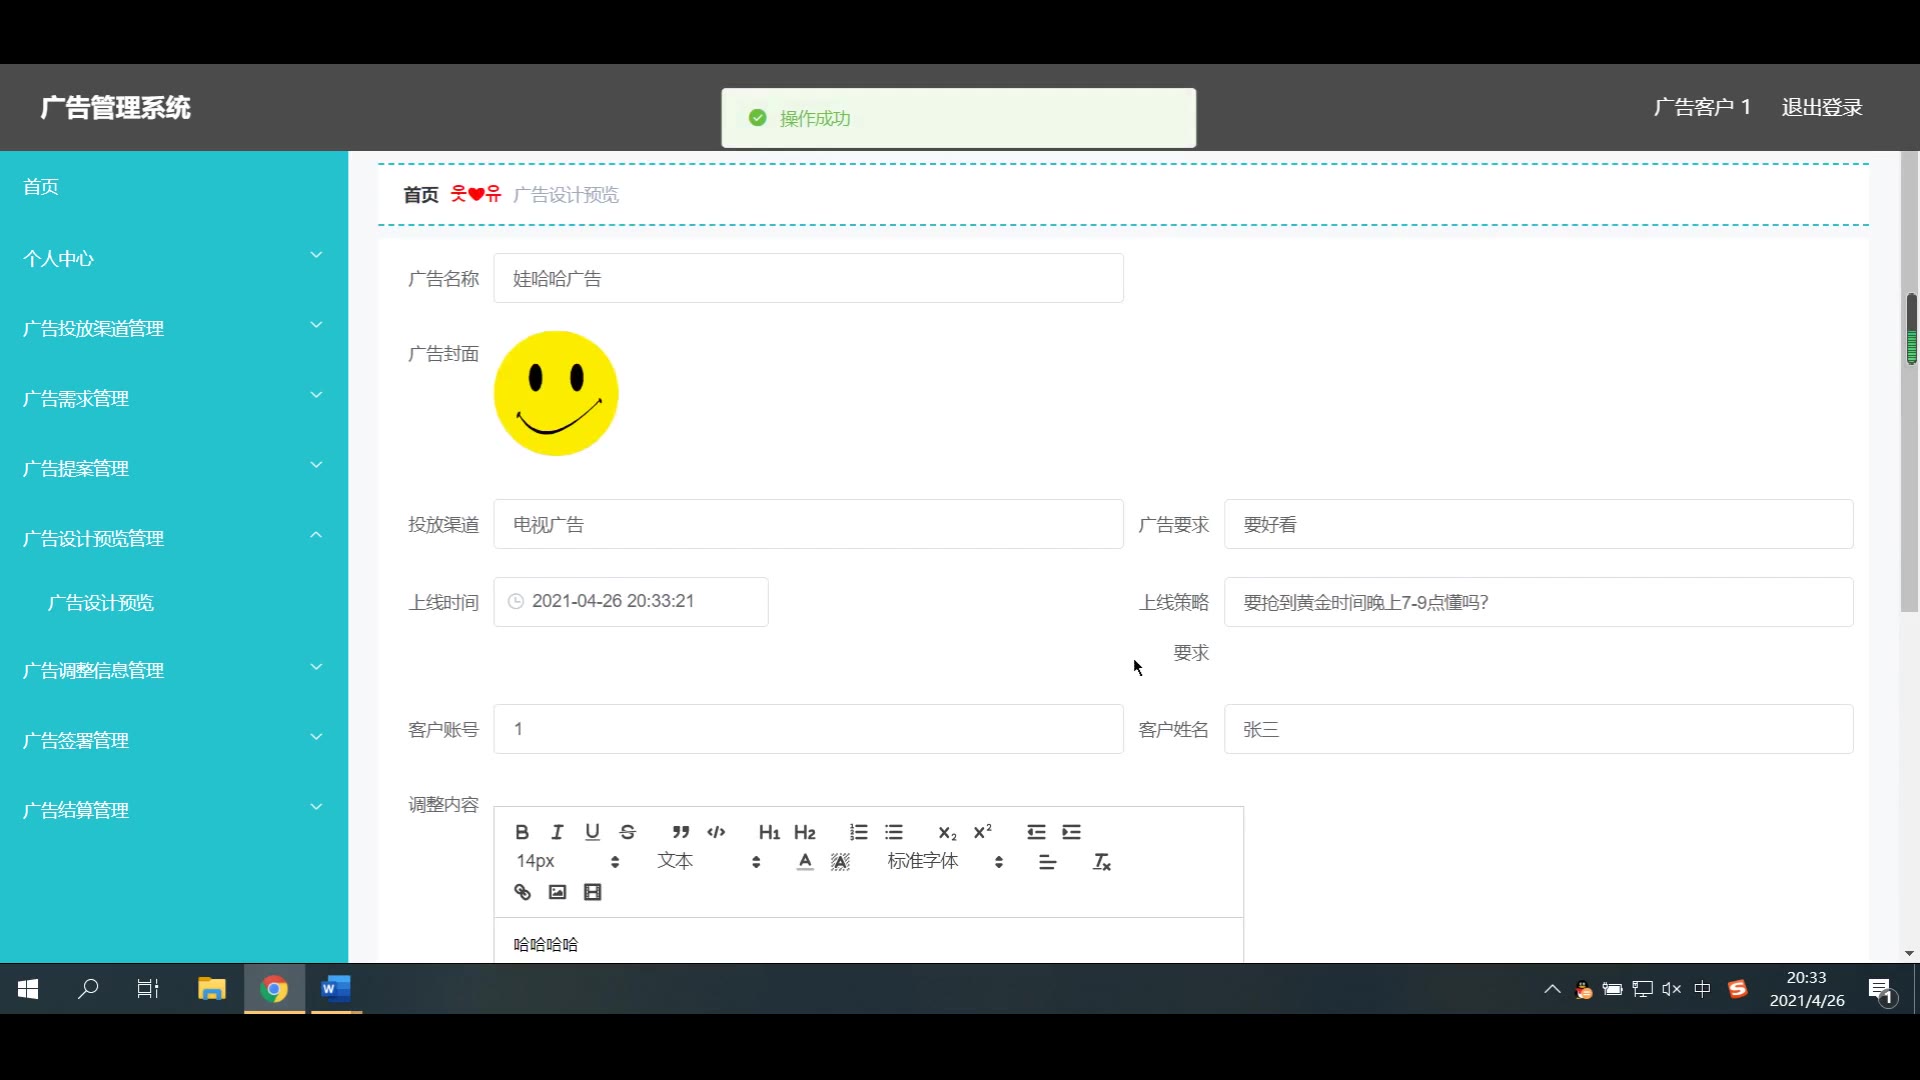The width and height of the screenshot is (1920, 1080).
Task: Click the 广告名称 input field
Action: tap(808, 279)
